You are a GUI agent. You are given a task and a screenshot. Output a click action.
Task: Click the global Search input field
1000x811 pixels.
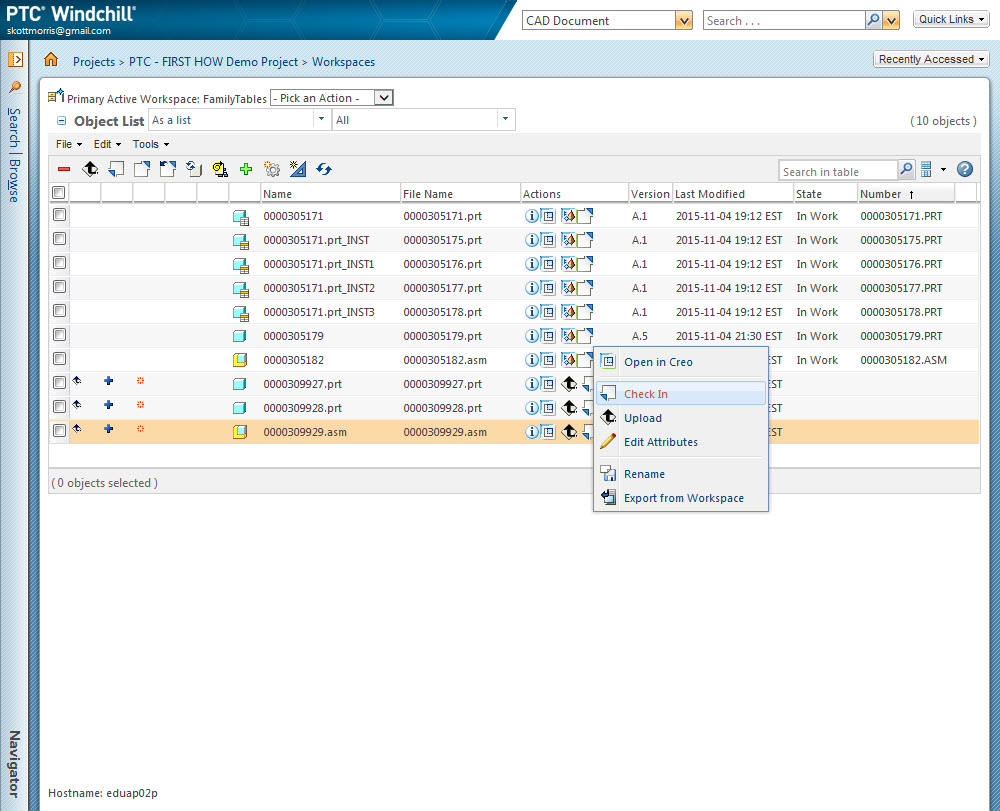(x=784, y=20)
